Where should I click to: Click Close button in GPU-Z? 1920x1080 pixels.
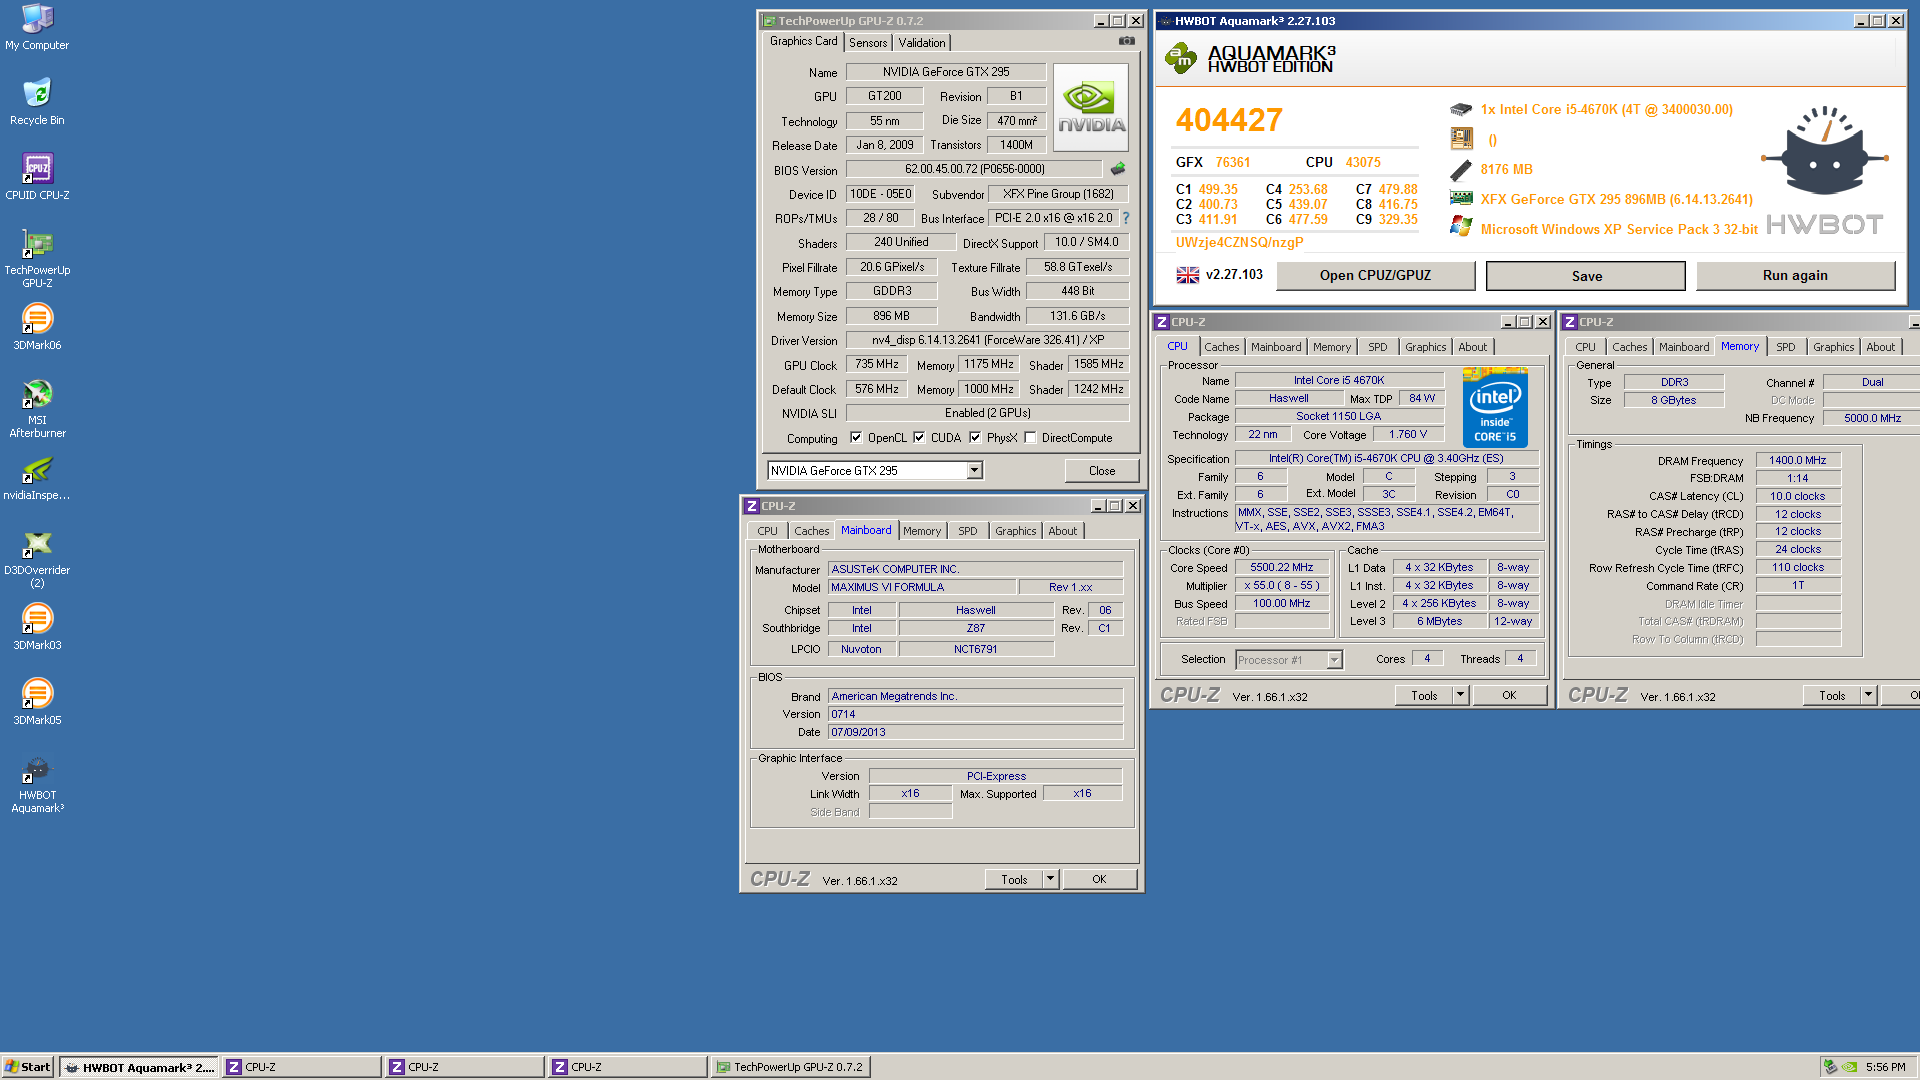coord(1102,471)
